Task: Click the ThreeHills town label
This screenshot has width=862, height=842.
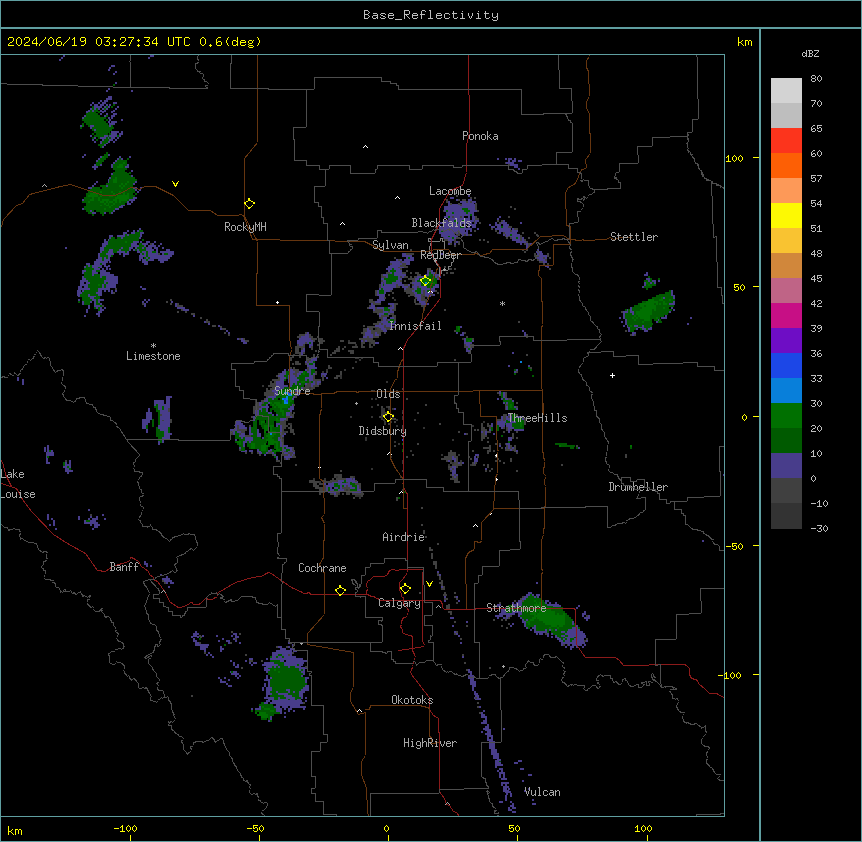Action: tap(538, 418)
